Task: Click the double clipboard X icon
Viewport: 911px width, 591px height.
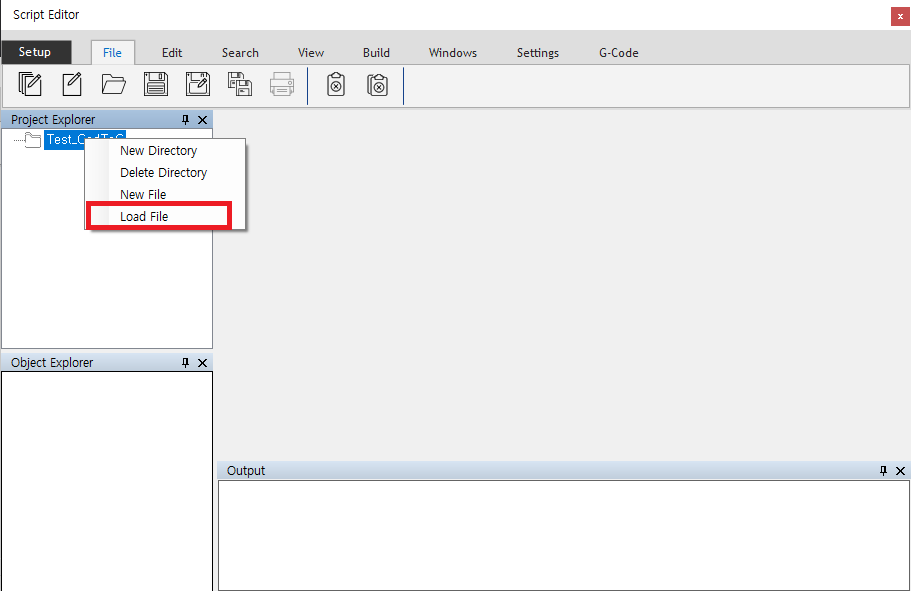Action: click(377, 85)
